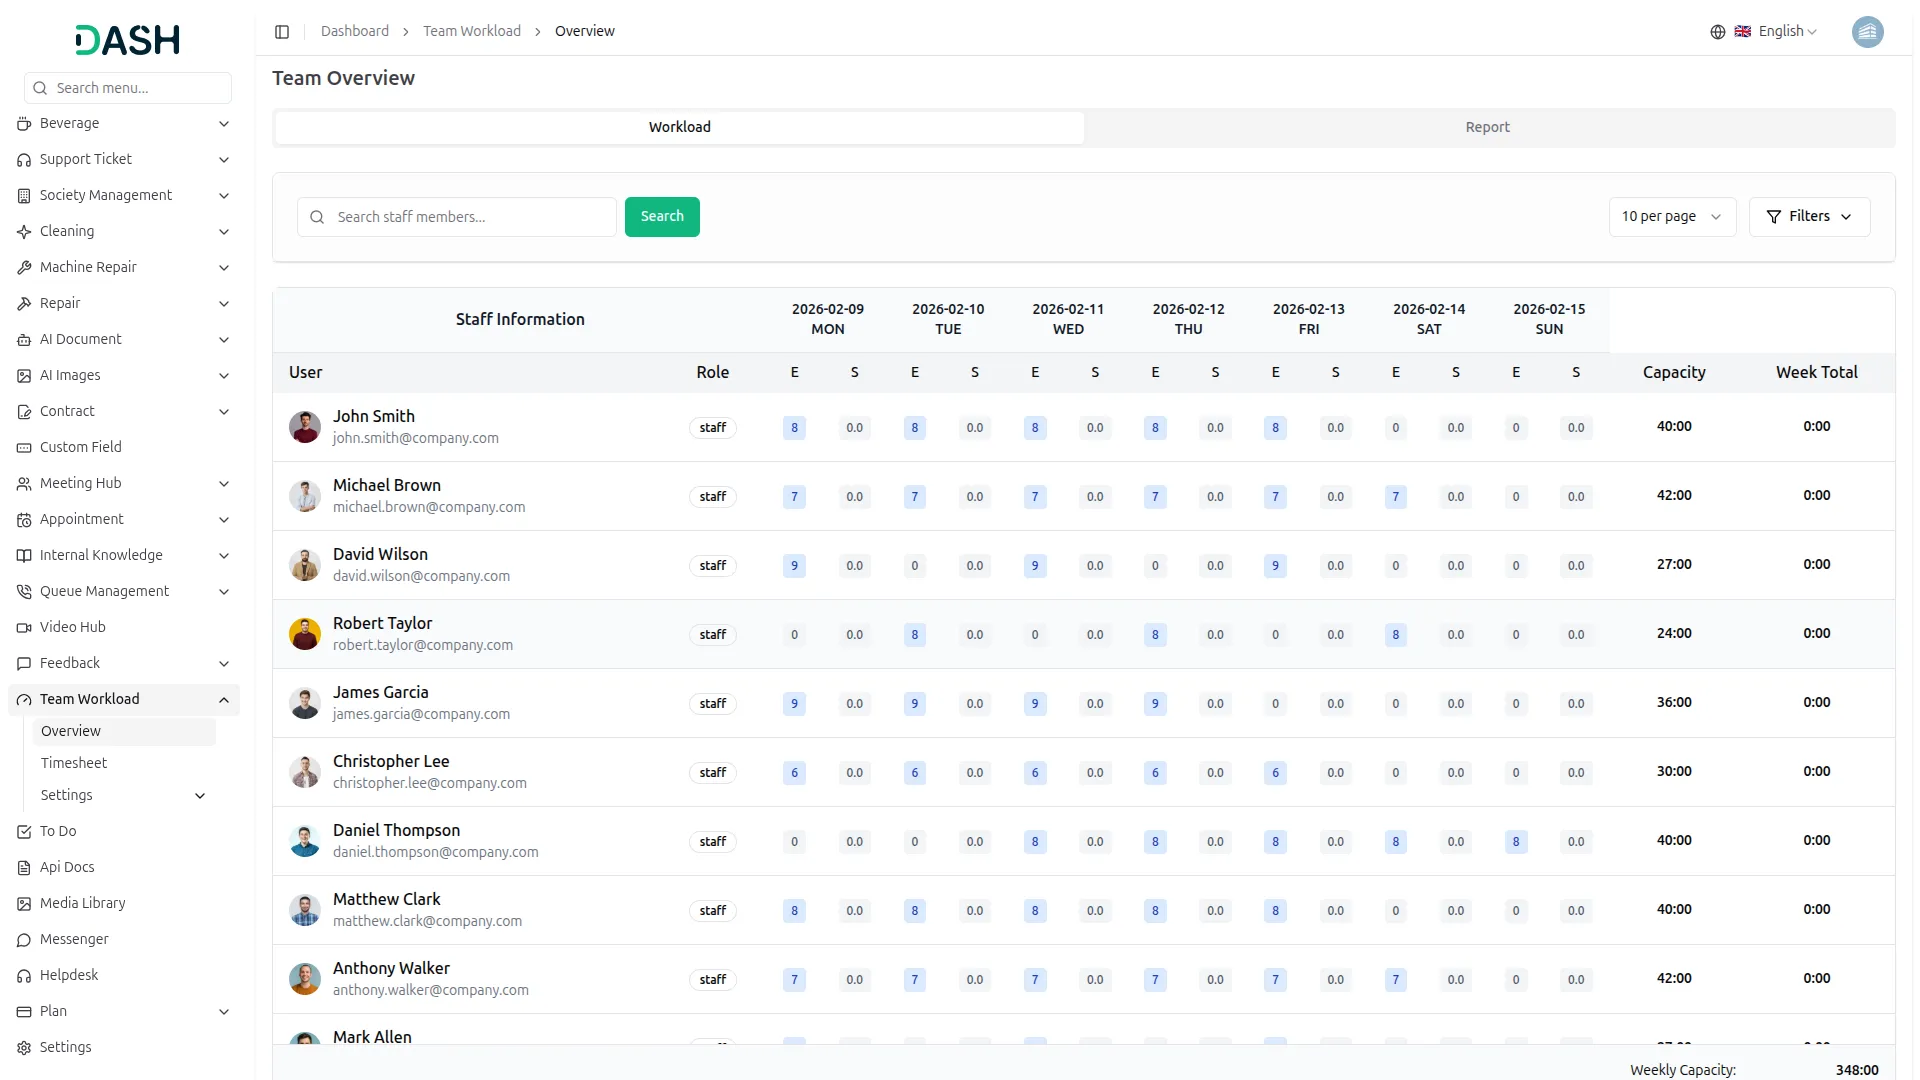1920x1080 pixels.
Task: Click the user profile avatar at top right
Action: click(1867, 32)
